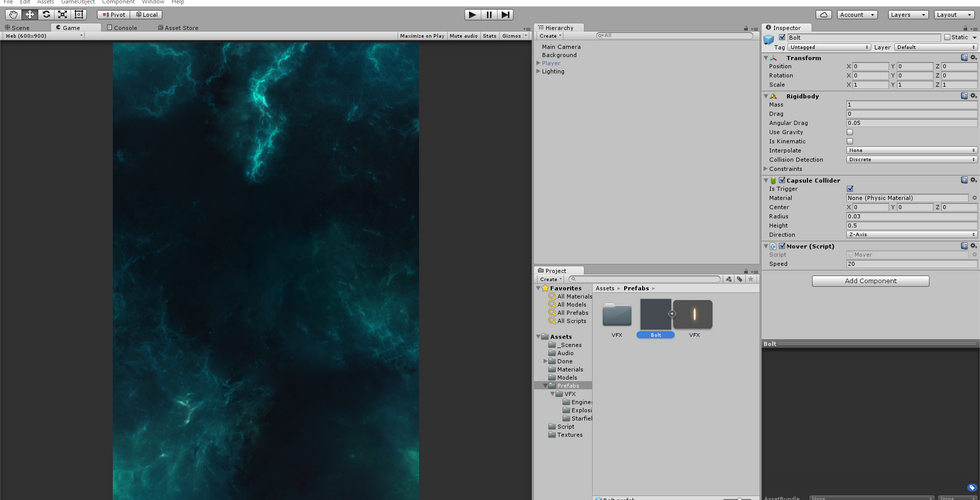This screenshot has width=980, height=500.
Task: Click the Step frame button
Action: (x=506, y=15)
